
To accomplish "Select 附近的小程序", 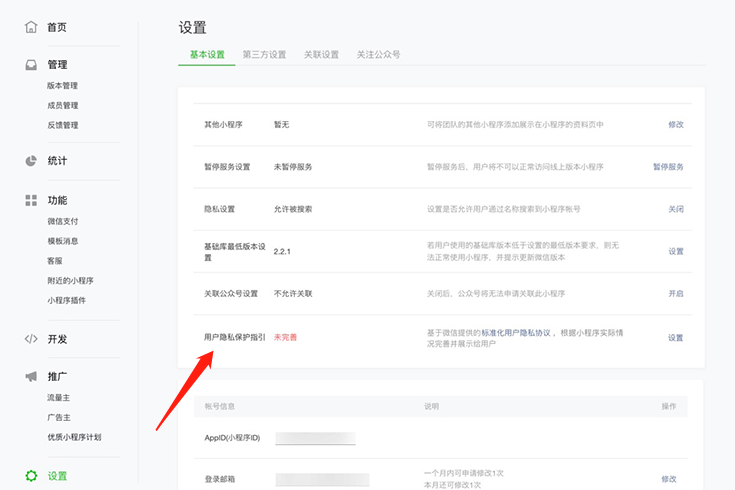I will click(70, 280).
